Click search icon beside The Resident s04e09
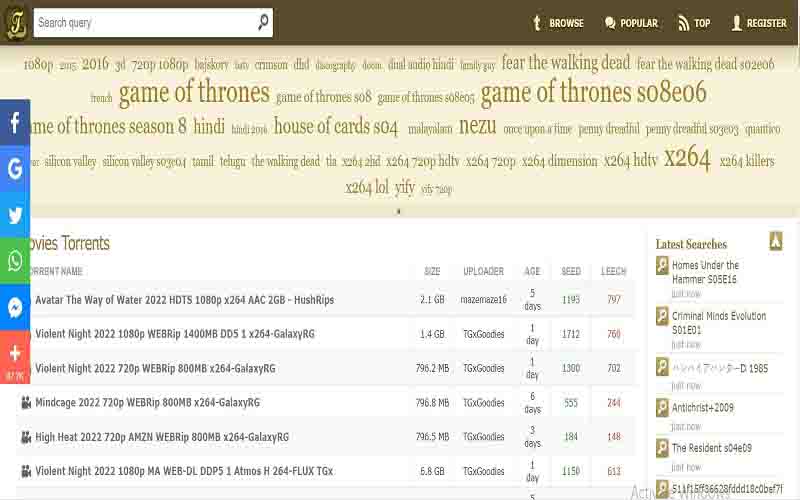 tap(662, 448)
